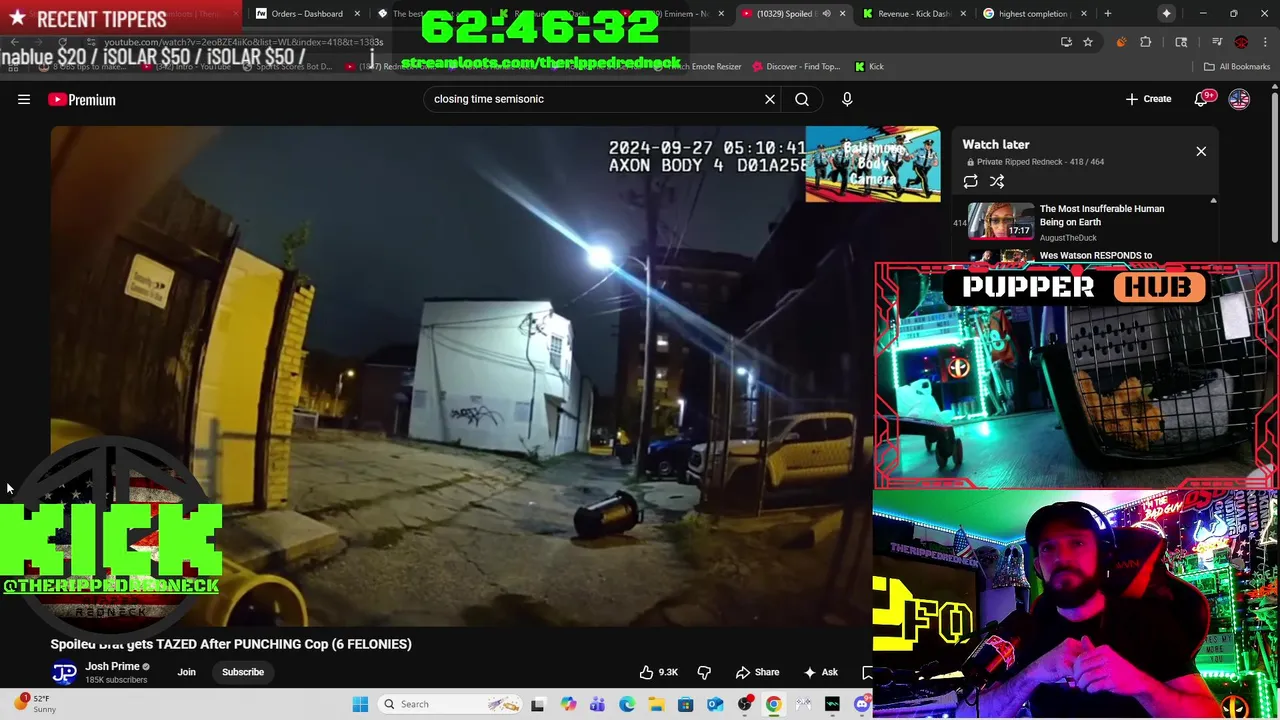Toggle loop playlist

point(970,181)
